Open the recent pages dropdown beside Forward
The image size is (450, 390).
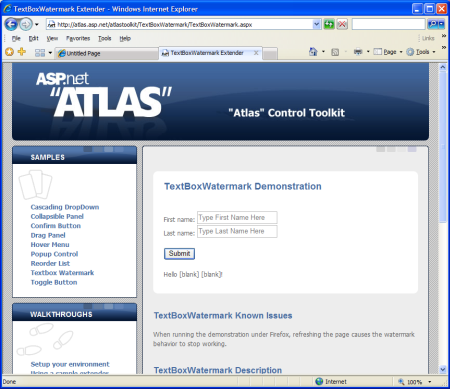[37, 24]
